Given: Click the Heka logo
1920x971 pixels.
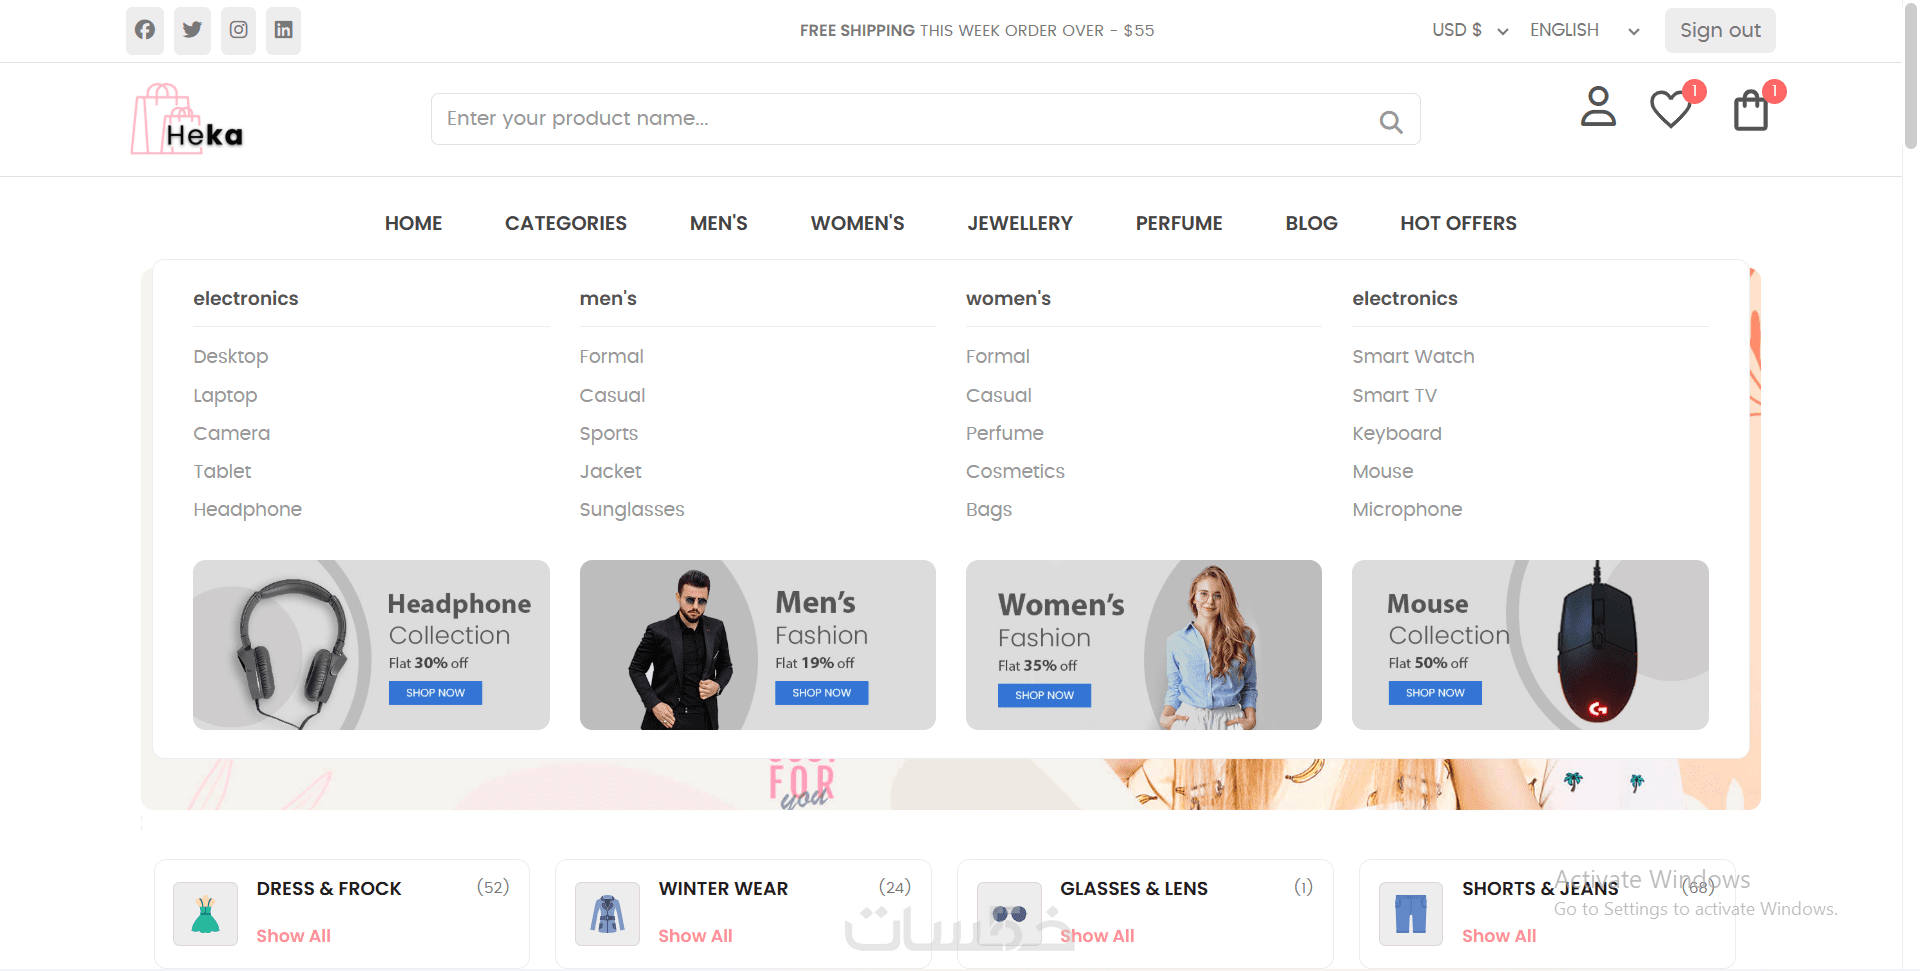Looking at the screenshot, I should pyautogui.click(x=187, y=119).
